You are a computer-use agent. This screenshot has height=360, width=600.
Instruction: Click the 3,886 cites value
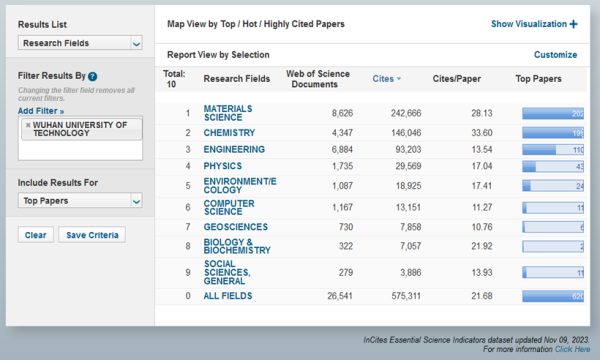pos(411,272)
